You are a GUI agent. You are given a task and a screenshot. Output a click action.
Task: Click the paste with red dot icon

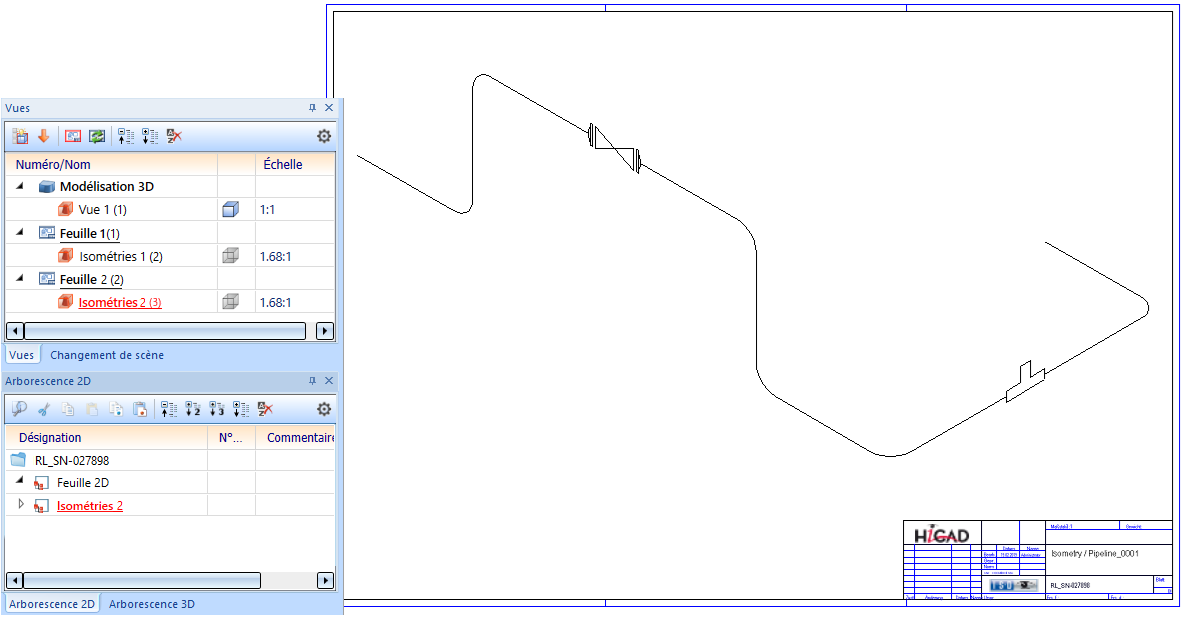(x=140, y=409)
